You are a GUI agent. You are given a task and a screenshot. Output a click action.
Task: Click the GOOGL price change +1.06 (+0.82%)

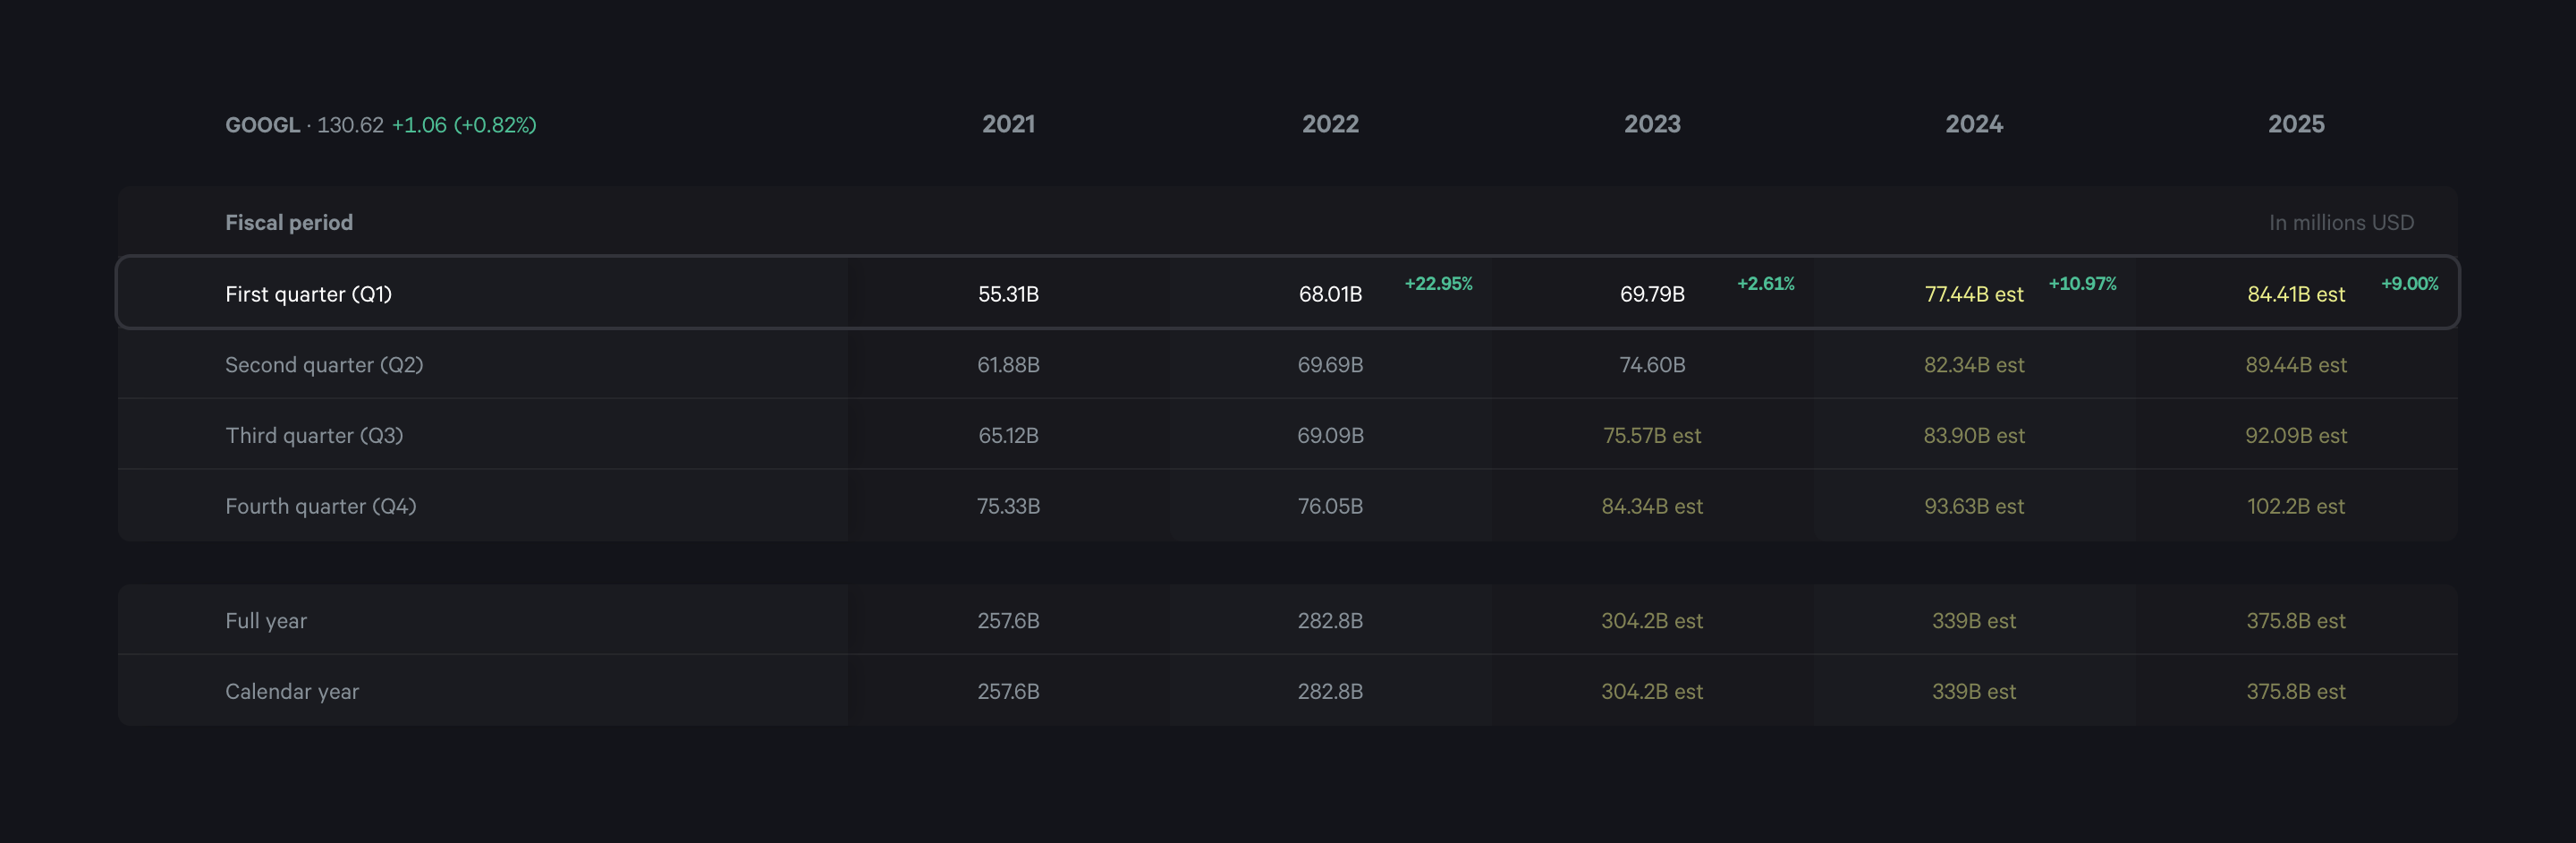464,125
